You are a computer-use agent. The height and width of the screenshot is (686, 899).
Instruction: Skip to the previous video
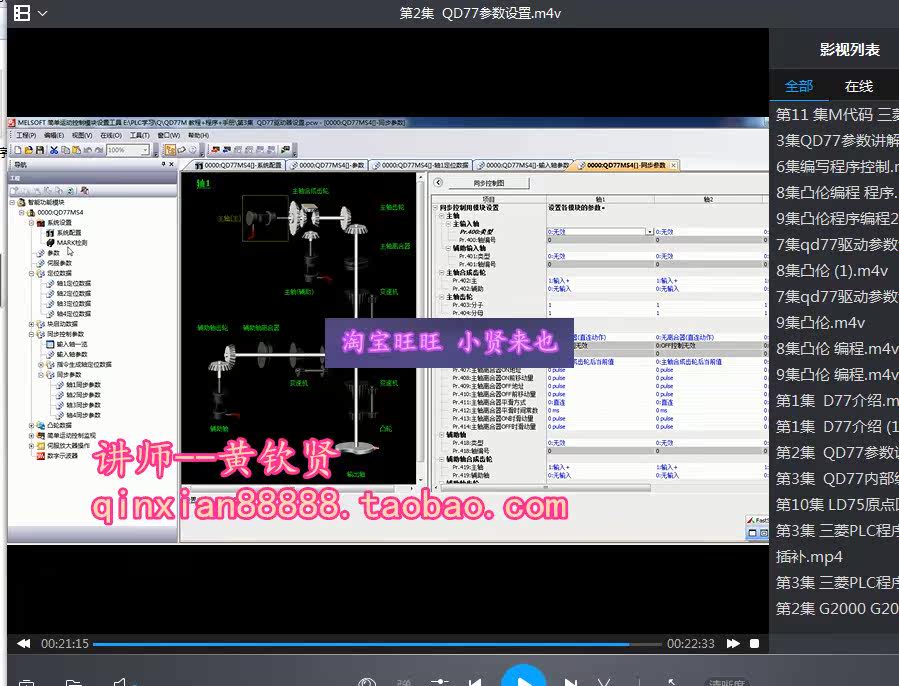[x=475, y=682]
